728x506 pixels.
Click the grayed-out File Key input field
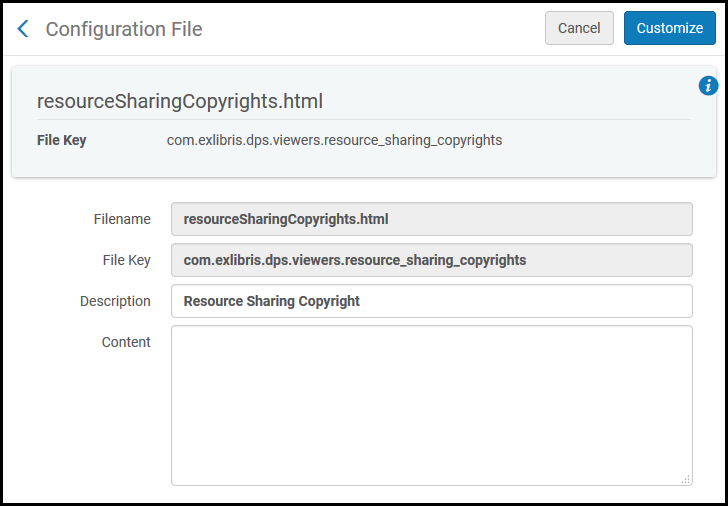click(x=431, y=260)
